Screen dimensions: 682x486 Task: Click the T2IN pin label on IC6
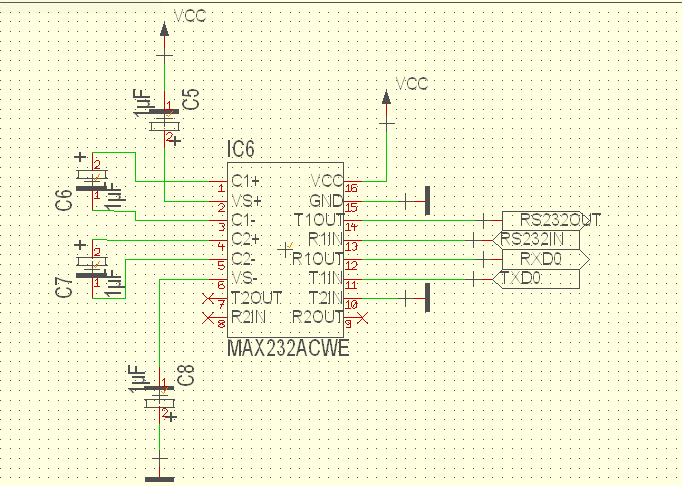point(326,298)
